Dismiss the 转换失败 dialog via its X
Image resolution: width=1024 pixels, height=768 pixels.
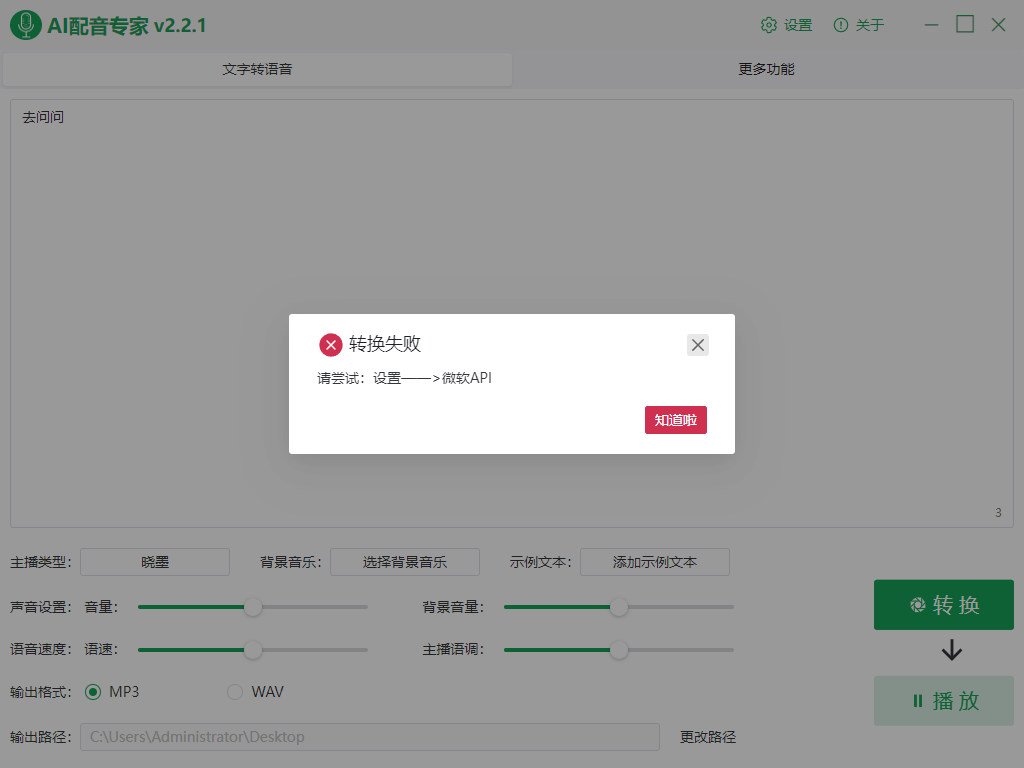pyautogui.click(x=697, y=344)
